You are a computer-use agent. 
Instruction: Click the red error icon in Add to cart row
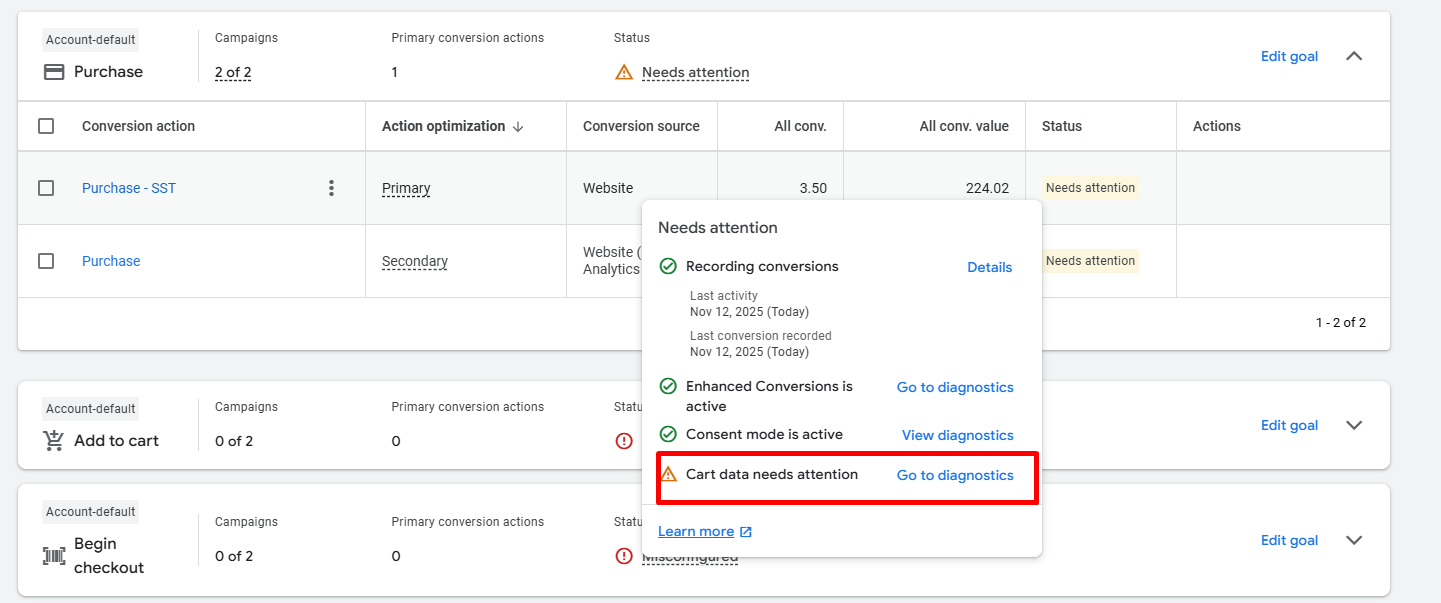coord(624,441)
